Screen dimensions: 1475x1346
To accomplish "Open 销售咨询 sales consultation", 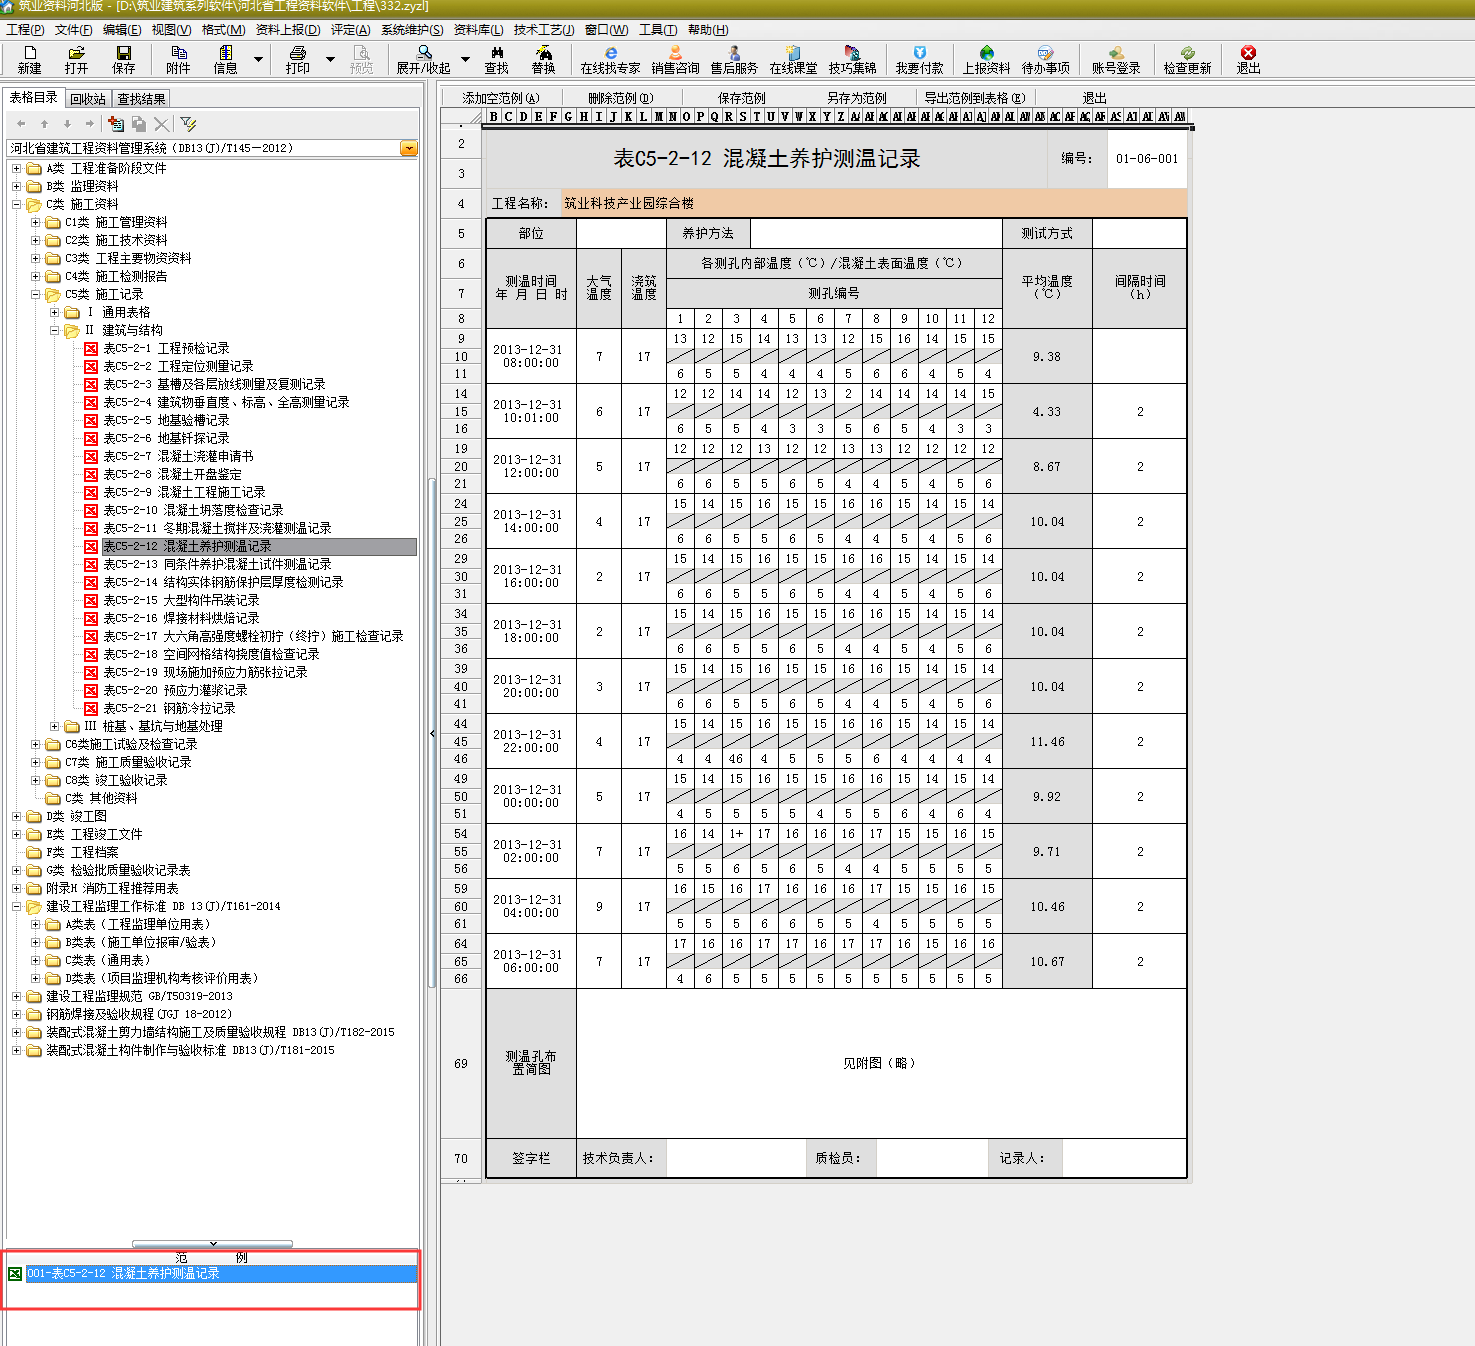I will click(x=675, y=60).
